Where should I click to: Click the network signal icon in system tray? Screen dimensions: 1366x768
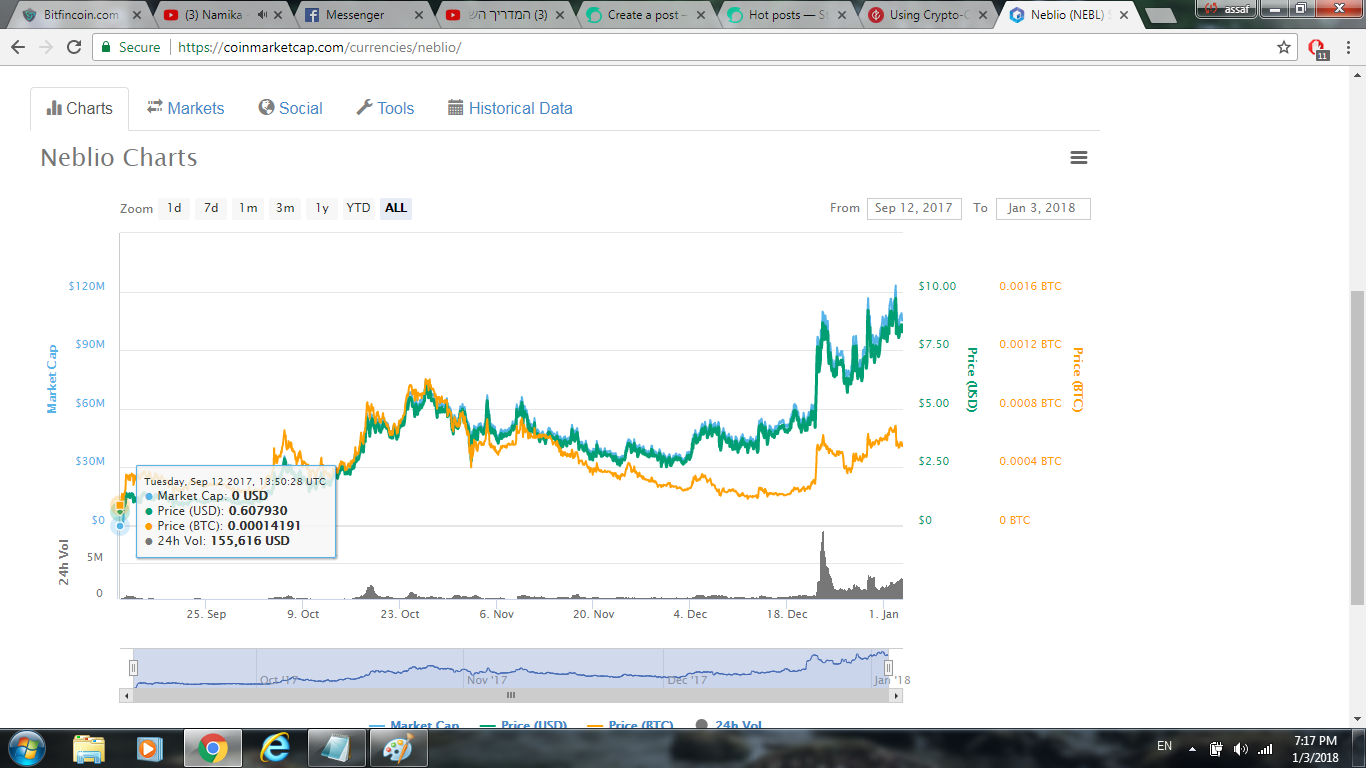[x=1265, y=748]
